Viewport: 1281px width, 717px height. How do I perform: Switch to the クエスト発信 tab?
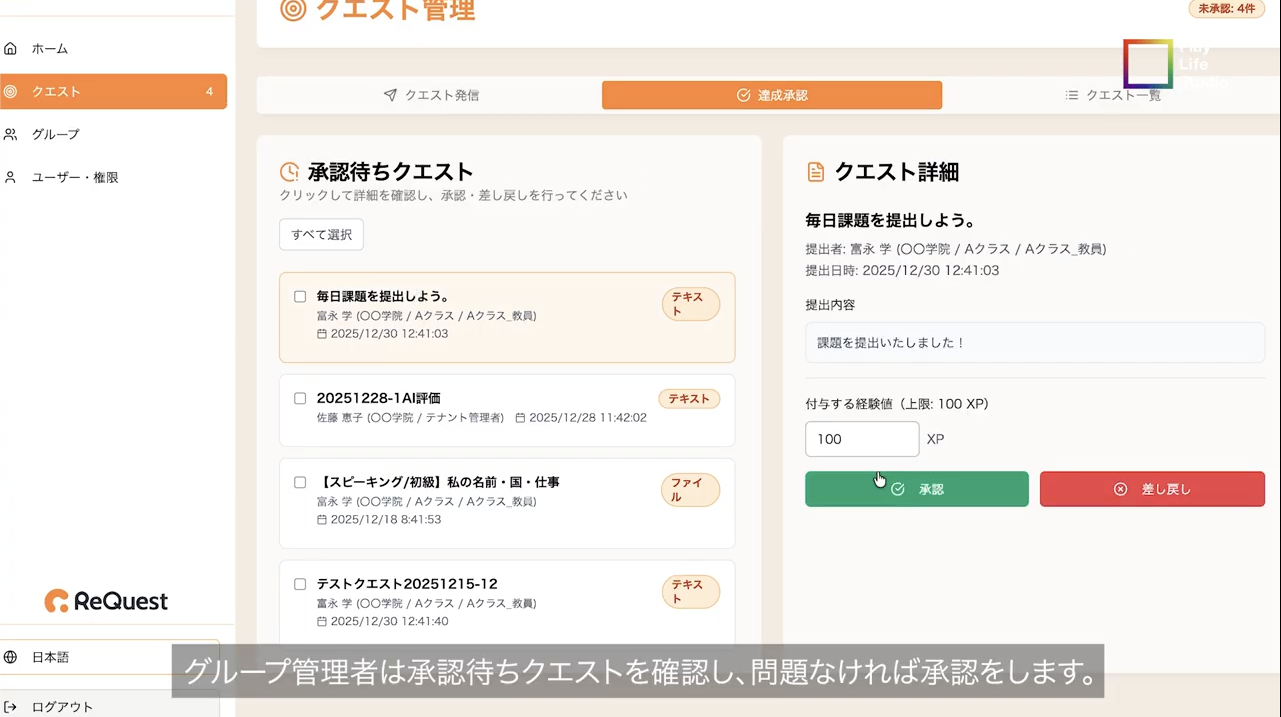(x=431, y=95)
